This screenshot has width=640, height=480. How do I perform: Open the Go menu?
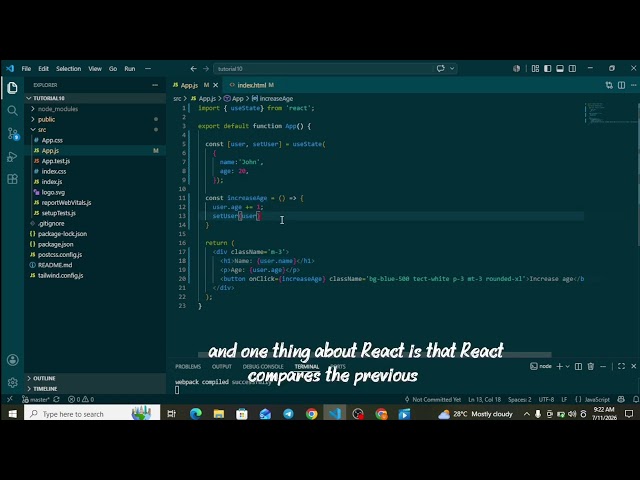(x=113, y=69)
